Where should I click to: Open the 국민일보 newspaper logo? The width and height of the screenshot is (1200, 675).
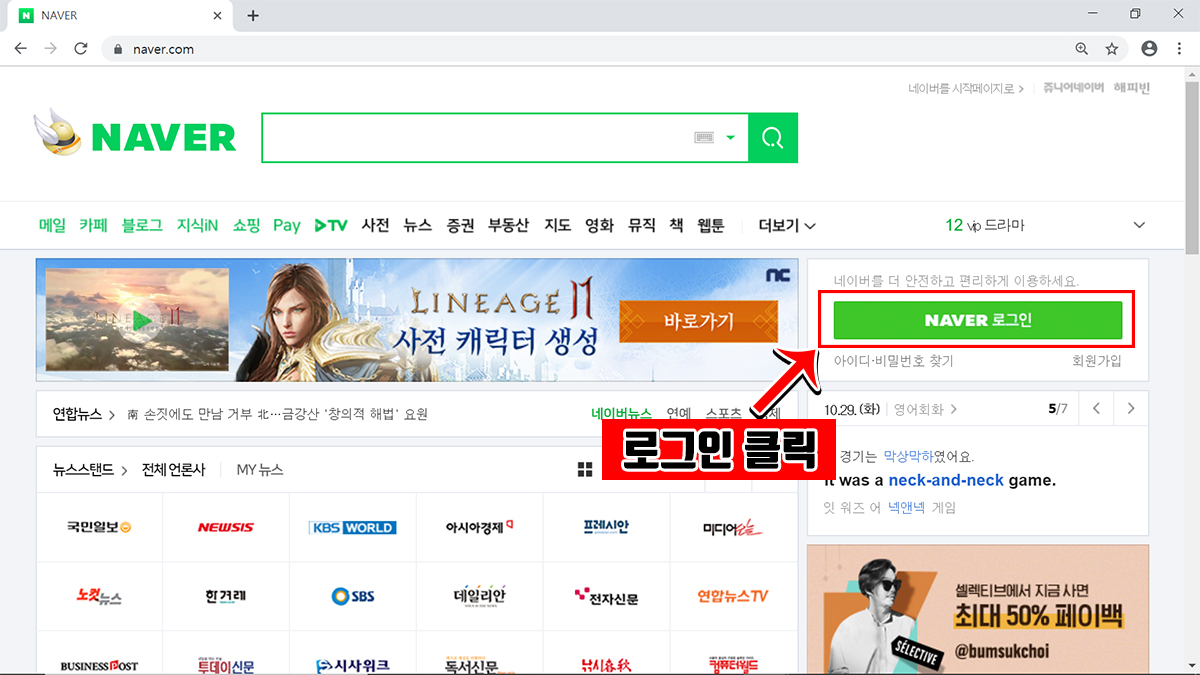pyautogui.click(x=99, y=527)
